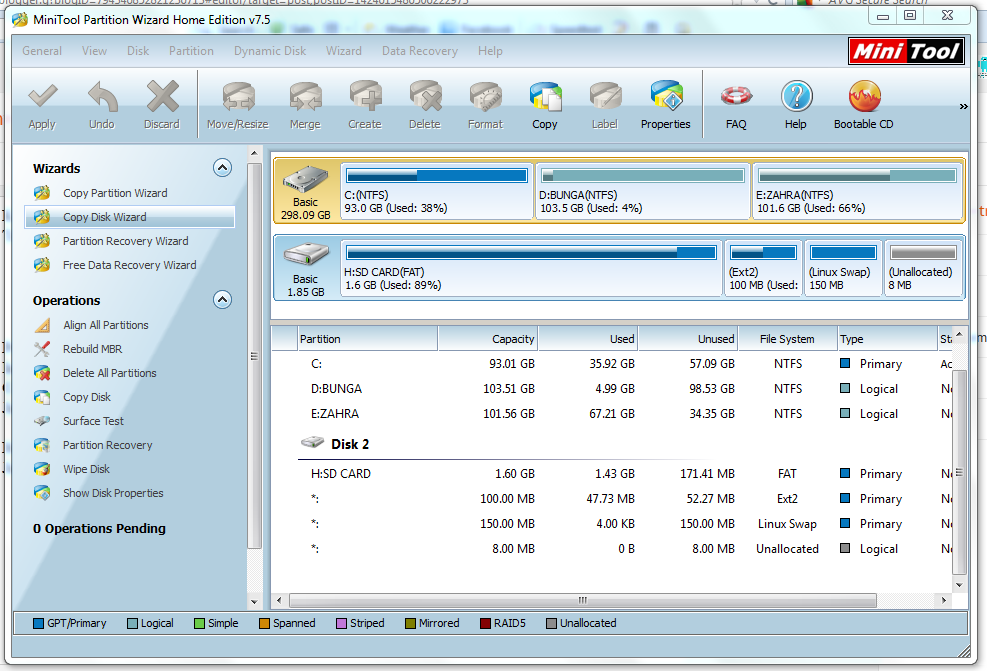Screen dimensions: 987x671
Task: Select the Linux Swap partition block
Action: (843, 268)
